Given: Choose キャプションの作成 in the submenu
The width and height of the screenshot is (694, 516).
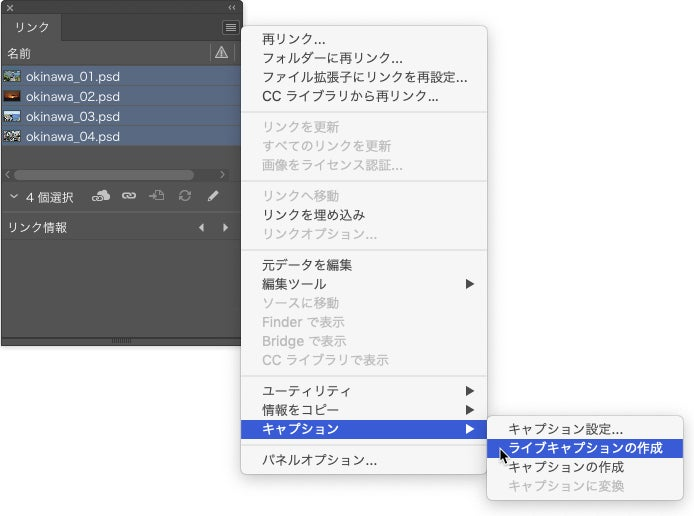Looking at the screenshot, I should (585, 467).
